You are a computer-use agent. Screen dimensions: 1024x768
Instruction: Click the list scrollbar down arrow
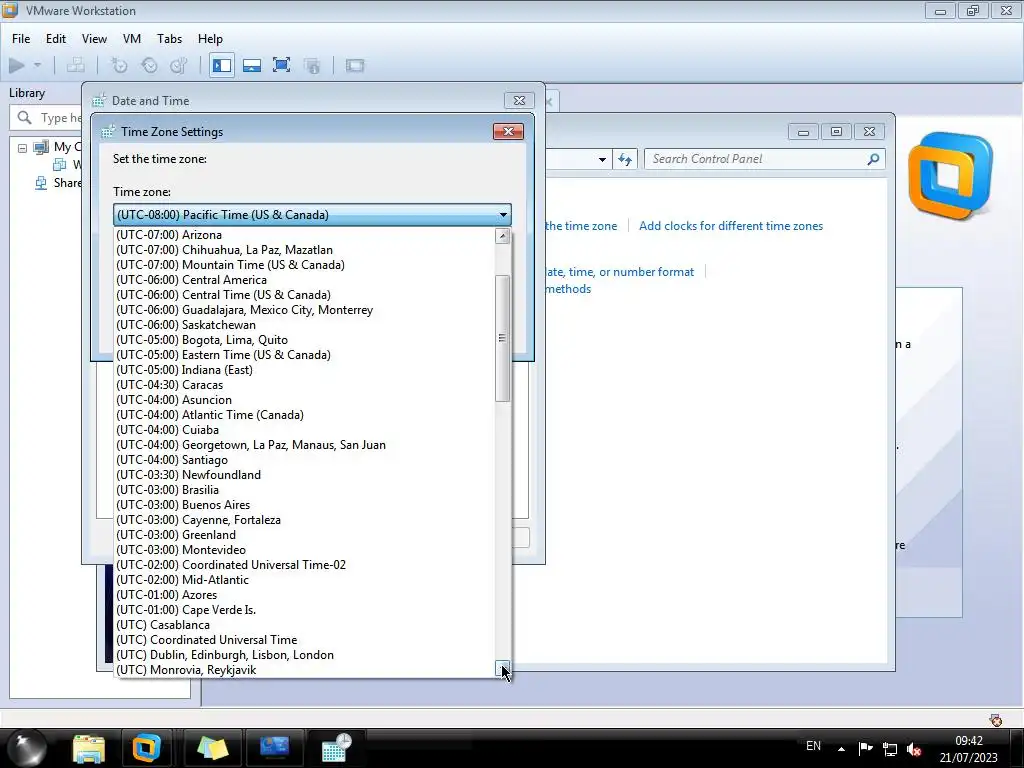tap(502, 668)
